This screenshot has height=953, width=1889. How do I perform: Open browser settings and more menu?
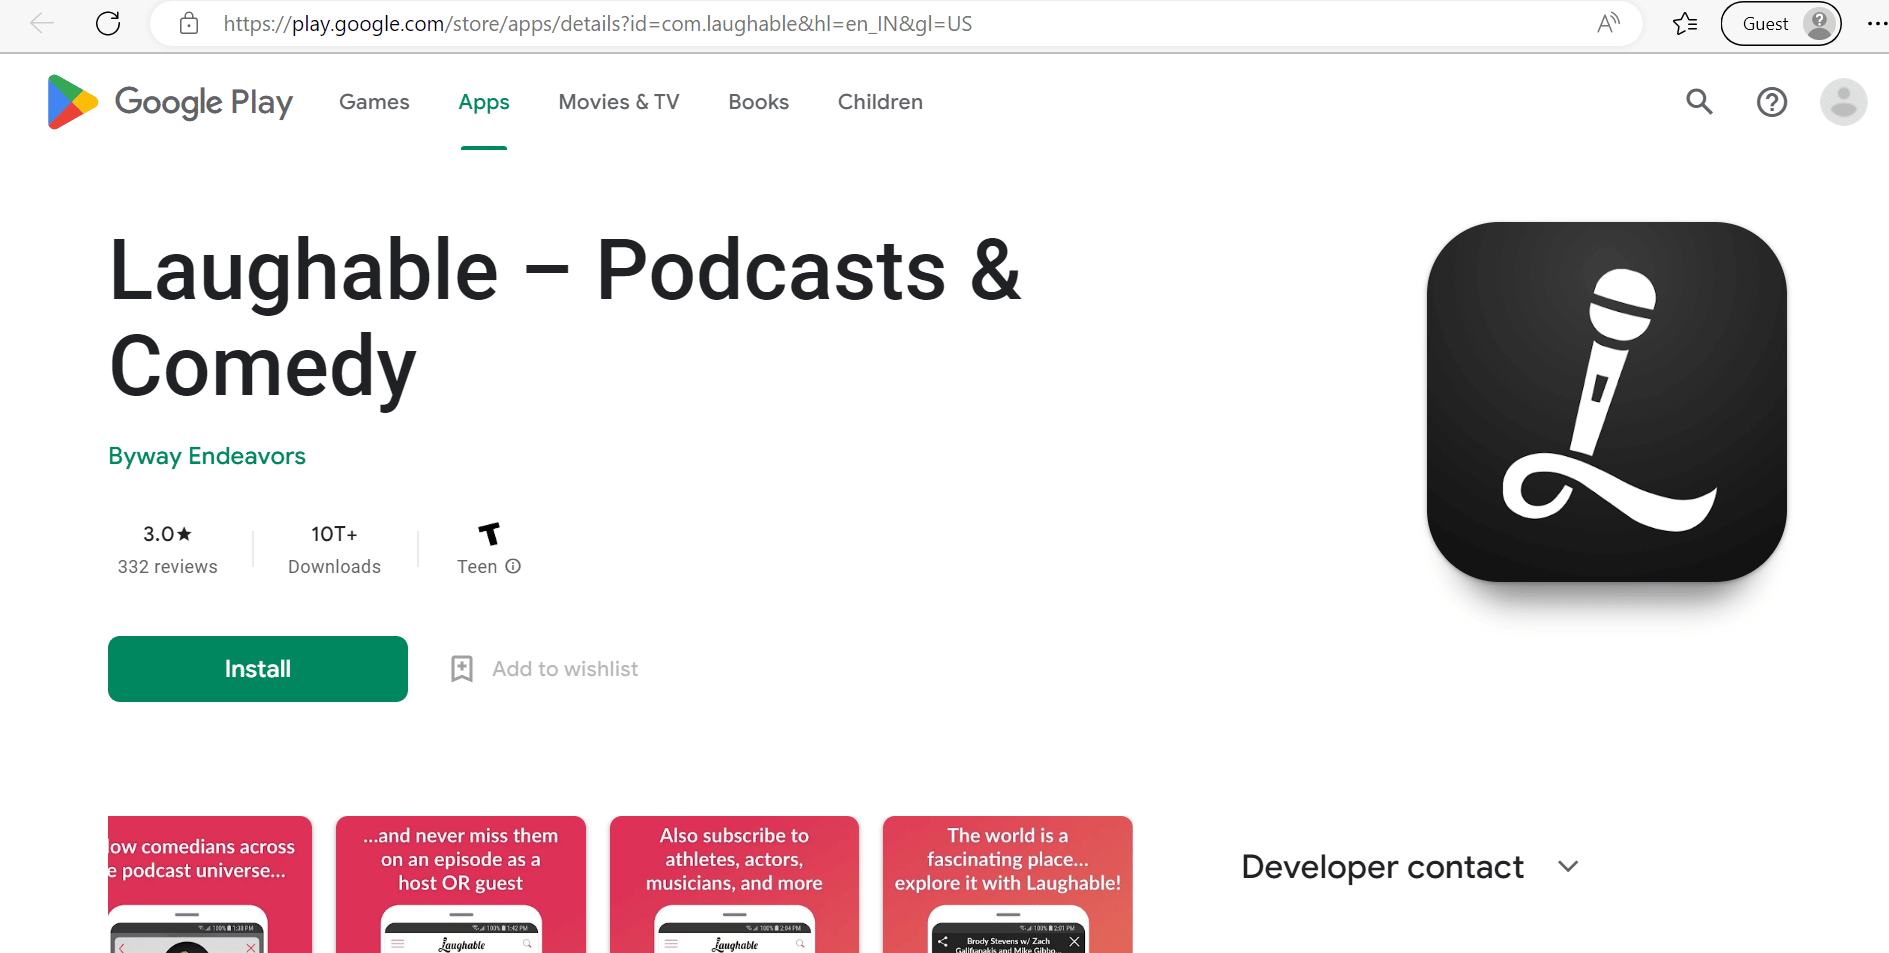(x=1876, y=23)
